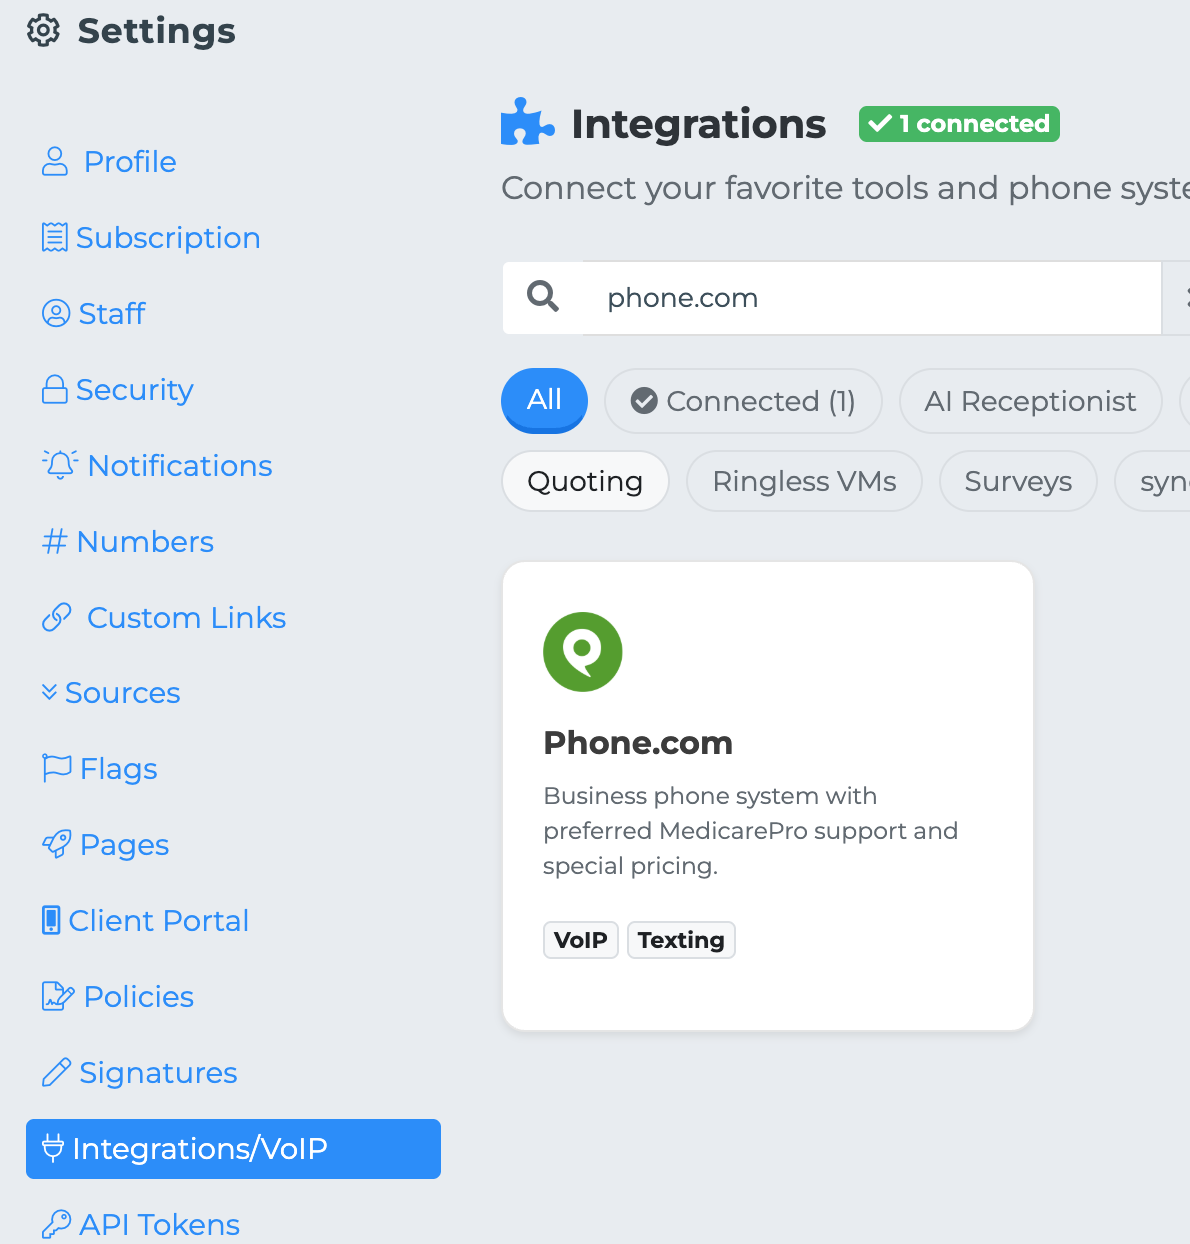Click the Profile person icon
The height and width of the screenshot is (1244, 1190).
[x=55, y=162]
